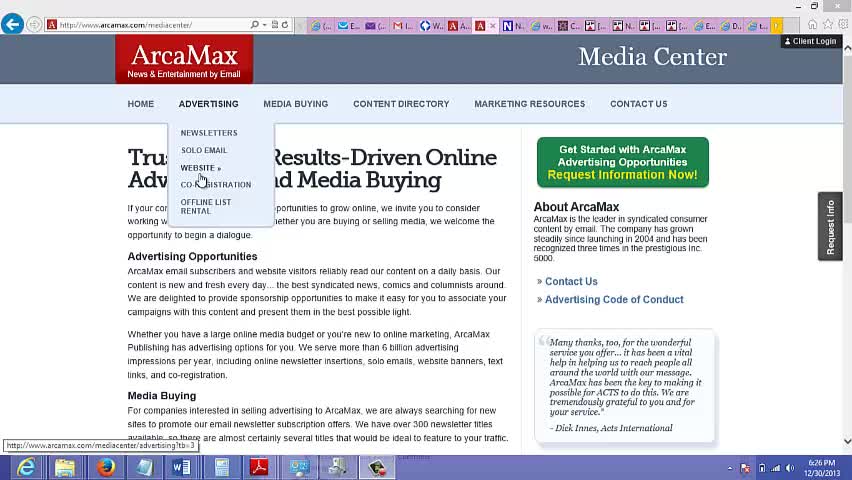Open the address bar dropdown arrow
The image size is (852, 480).
(x=265, y=25)
